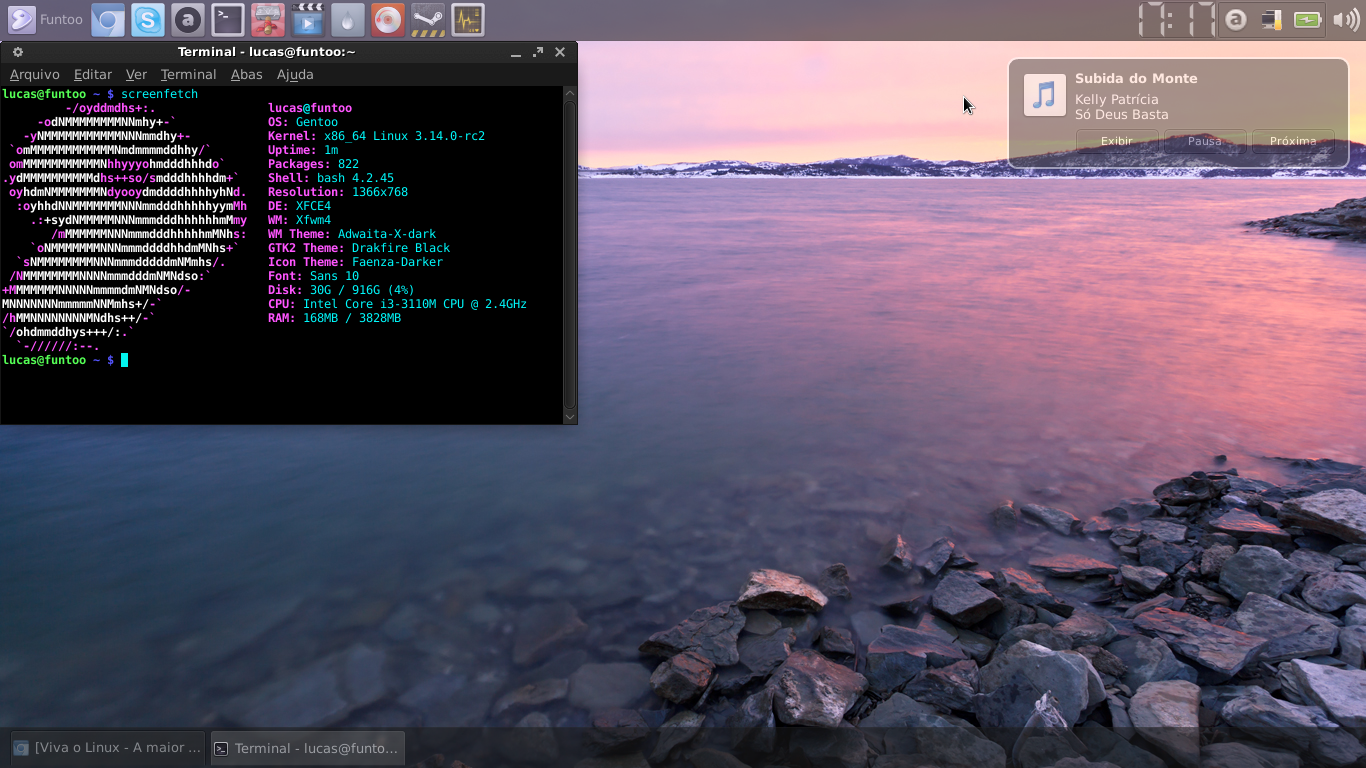Screen dimensions: 1366x768
Task: Launch Steam from the top panel
Action: point(428,19)
